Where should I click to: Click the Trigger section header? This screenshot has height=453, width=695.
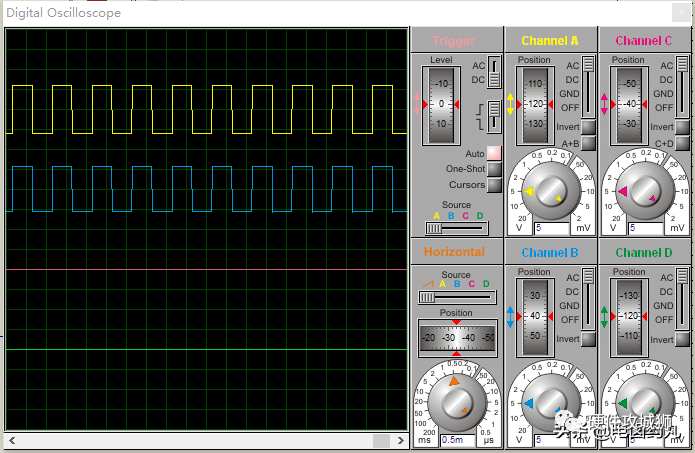click(454, 41)
